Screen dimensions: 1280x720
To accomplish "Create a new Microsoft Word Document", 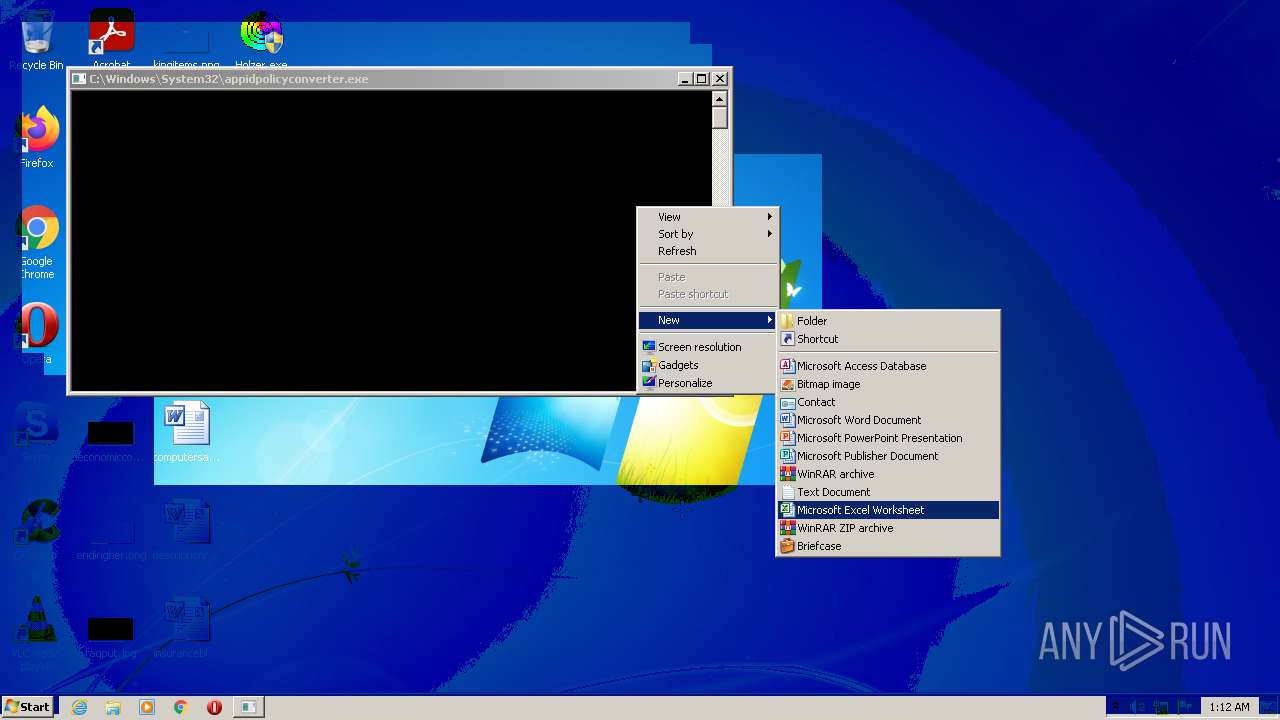I will (888, 420).
